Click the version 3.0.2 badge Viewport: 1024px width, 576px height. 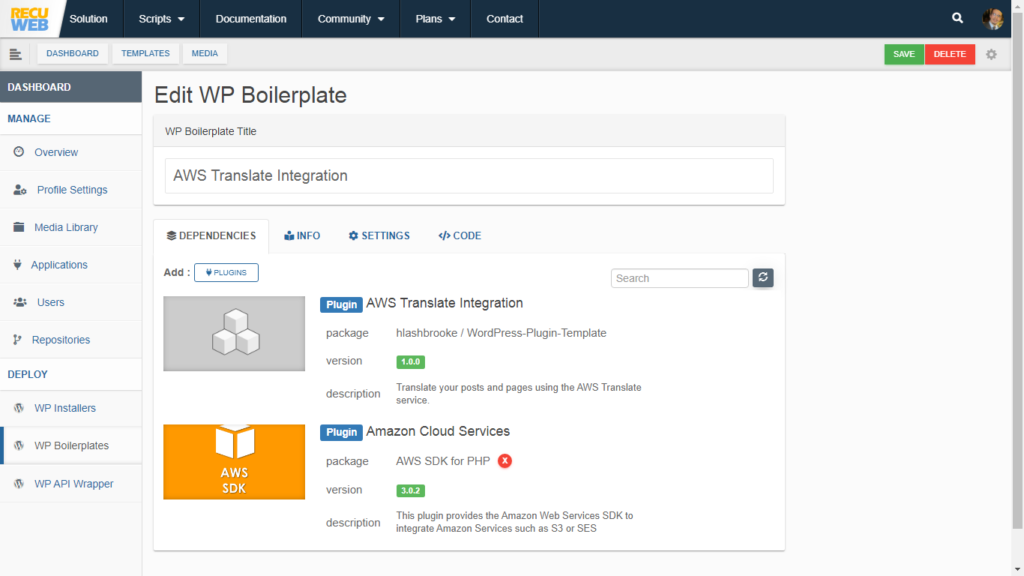pyautogui.click(x=410, y=490)
